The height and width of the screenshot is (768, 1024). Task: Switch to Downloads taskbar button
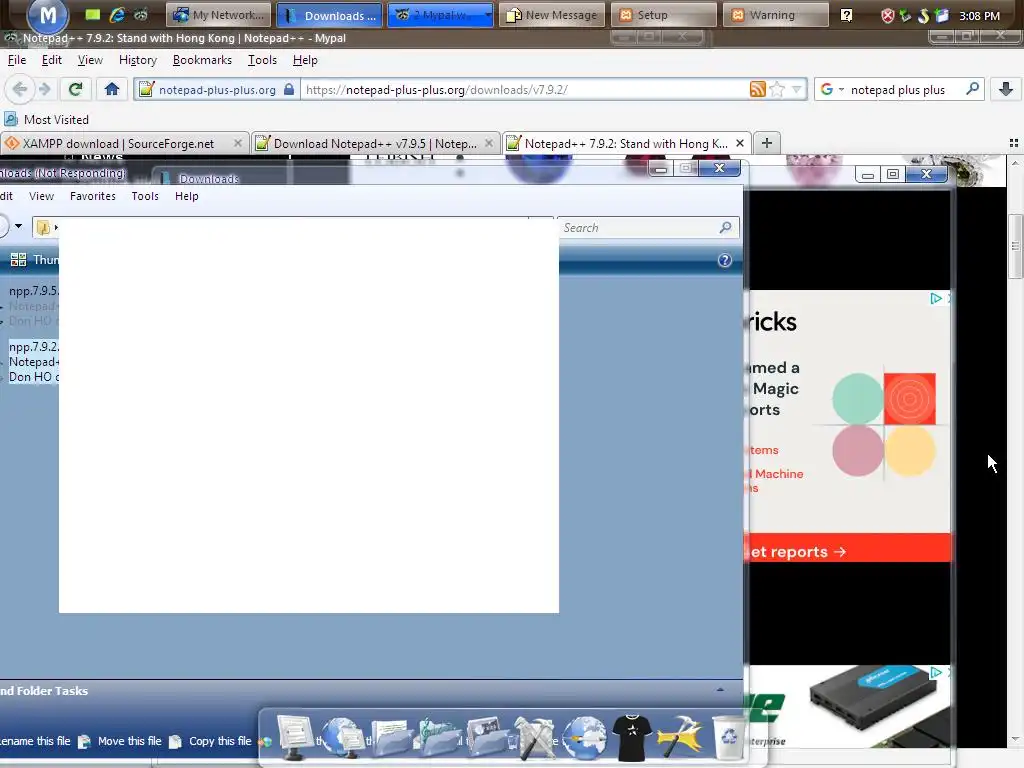330,15
